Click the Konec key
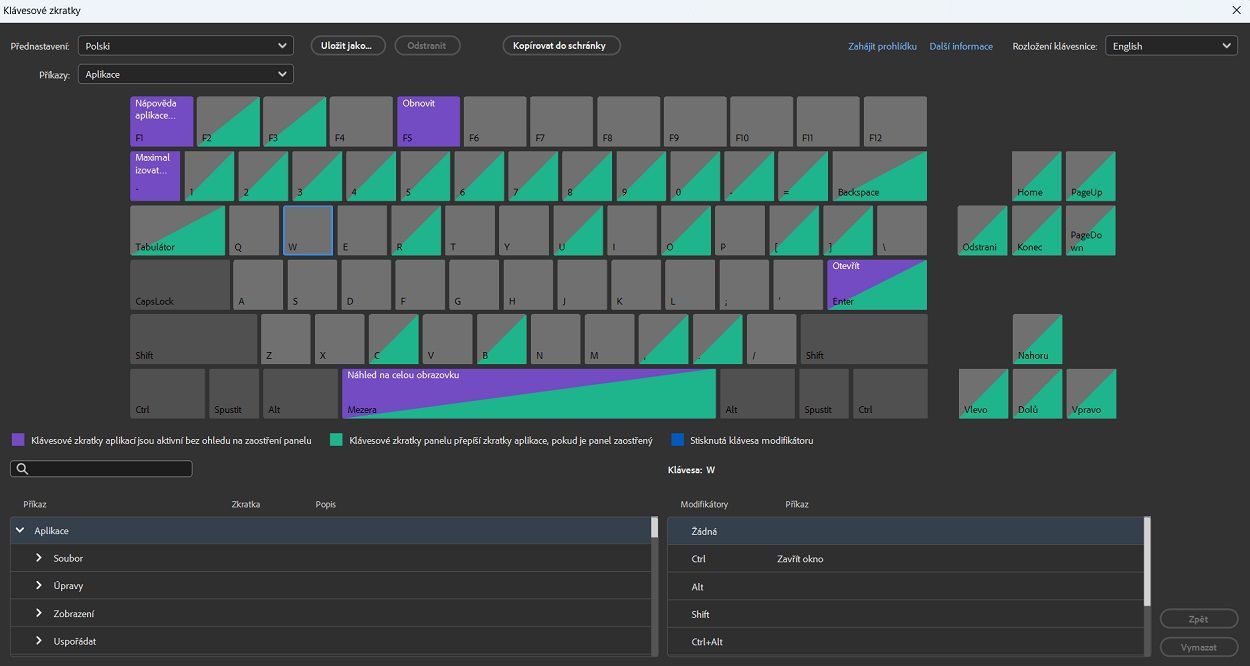The width and height of the screenshot is (1250, 666). [1037, 230]
